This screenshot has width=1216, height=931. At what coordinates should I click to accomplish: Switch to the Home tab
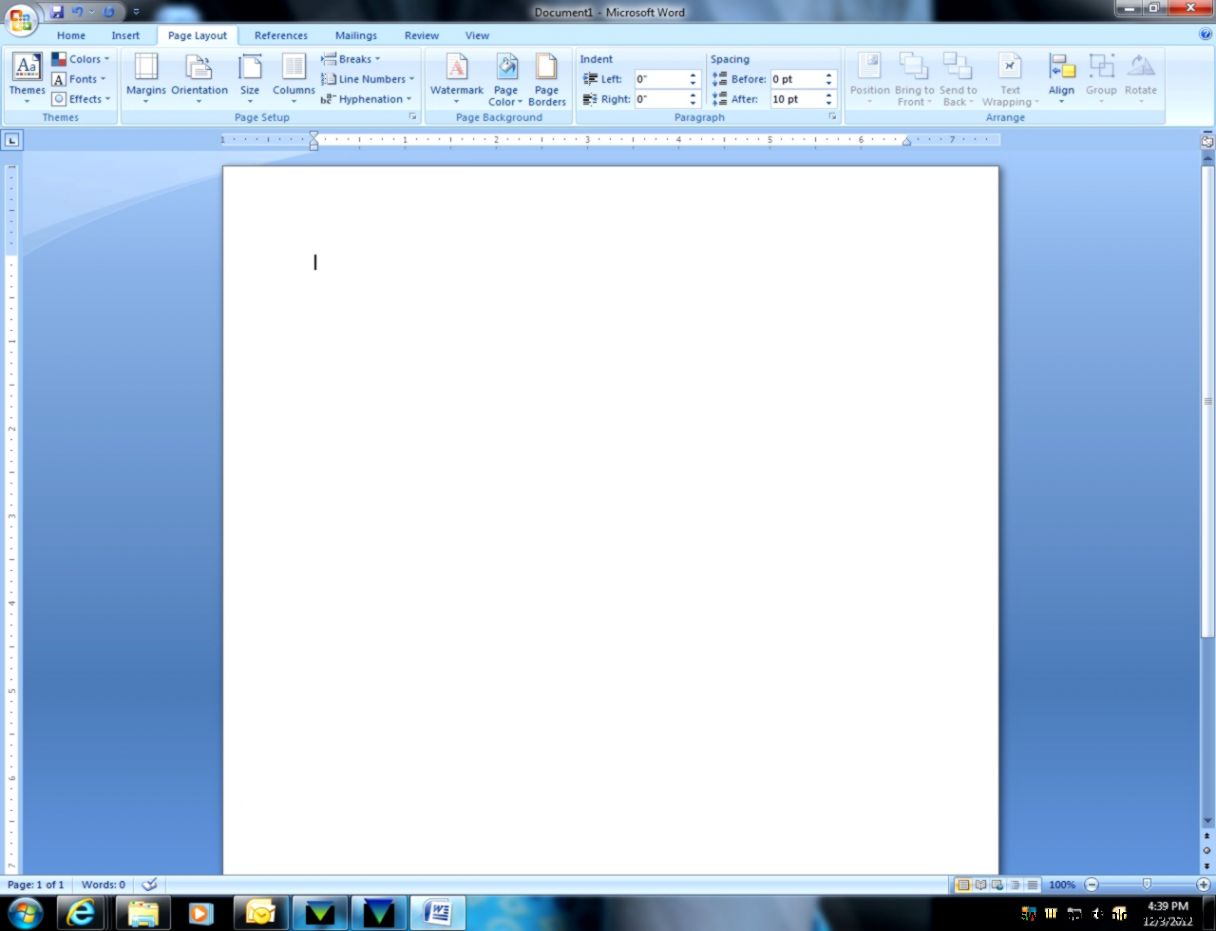tap(71, 35)
